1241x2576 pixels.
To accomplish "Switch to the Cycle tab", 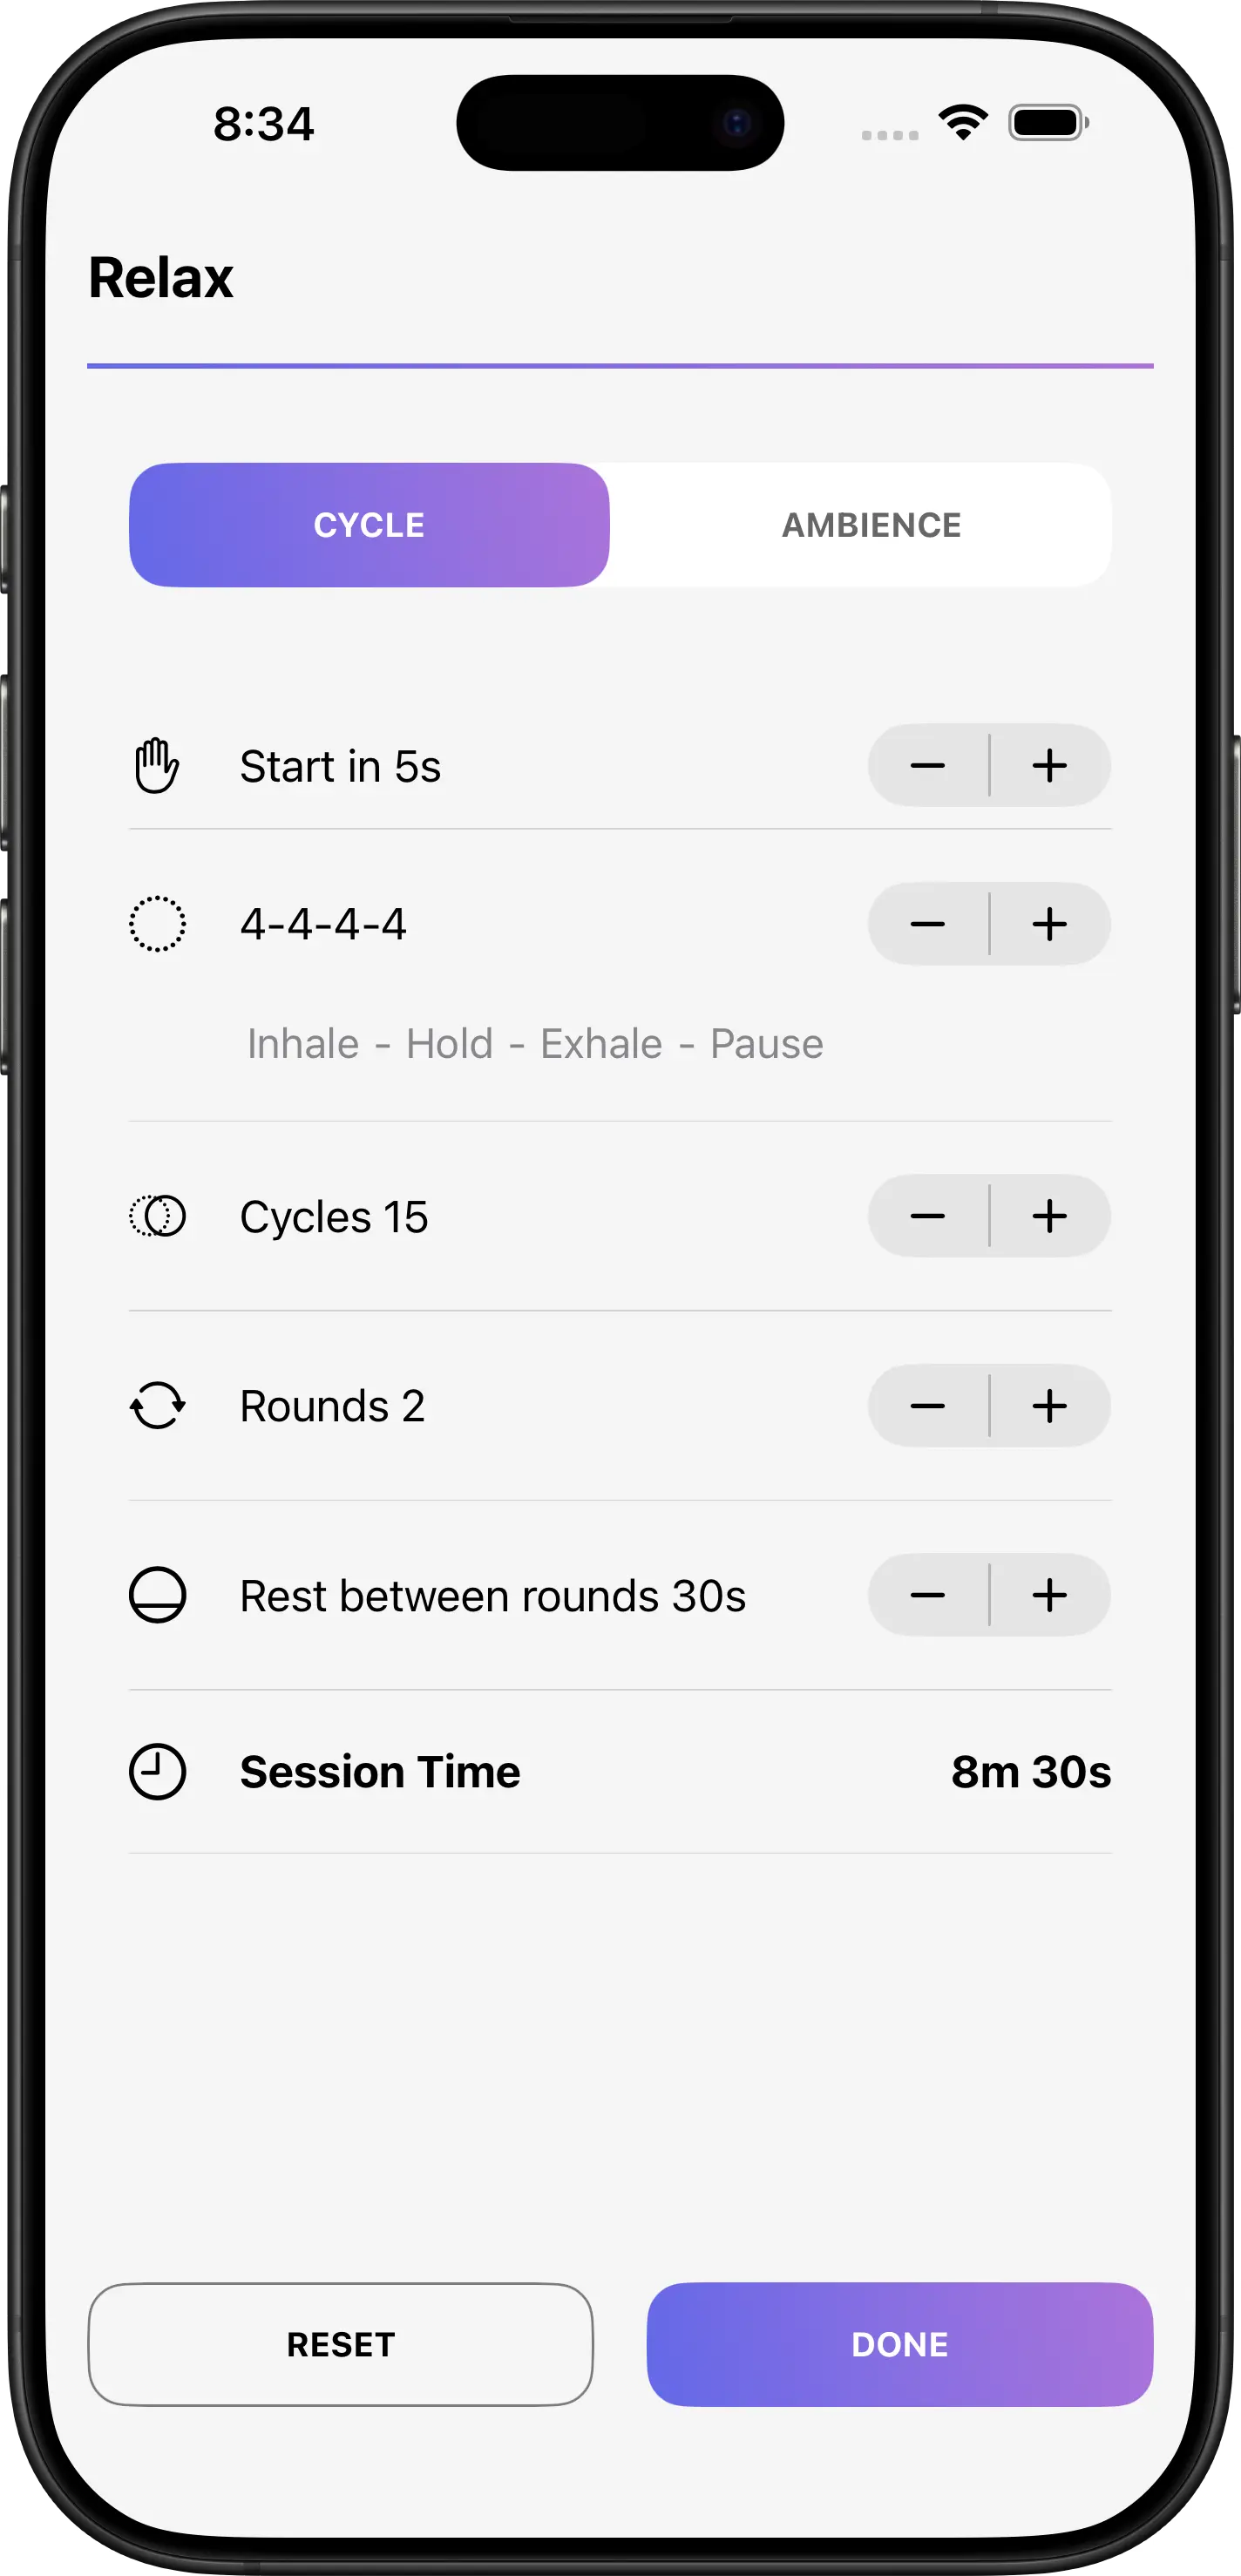I will (369, 525).
